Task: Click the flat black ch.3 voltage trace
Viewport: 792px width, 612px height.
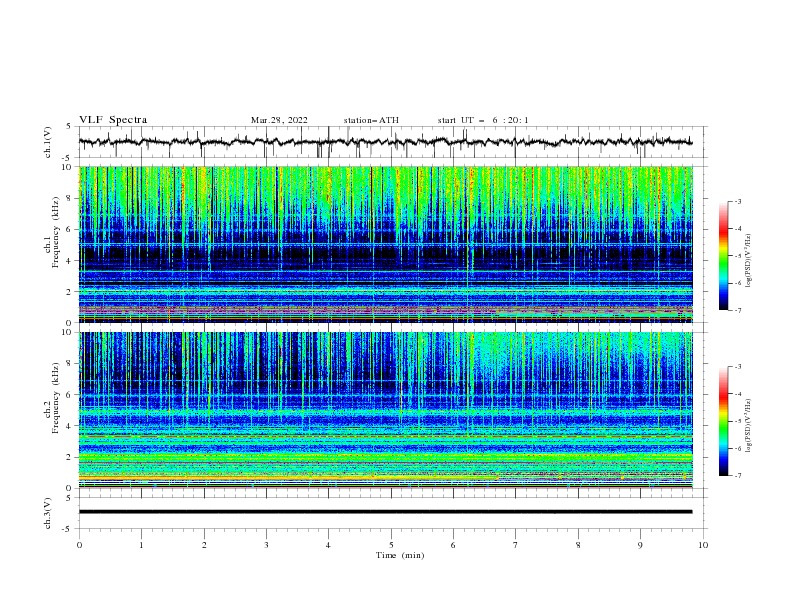Action: point(385,512)
